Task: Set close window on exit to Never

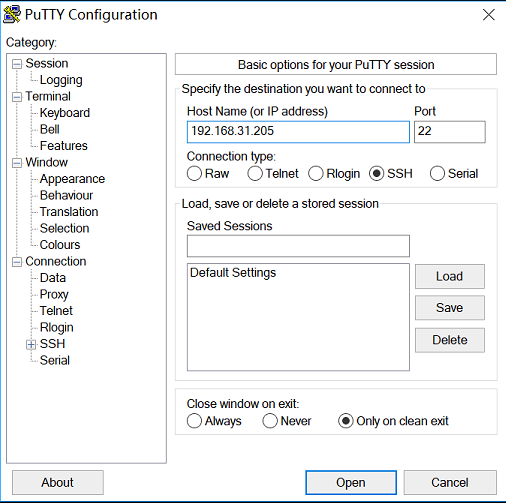Action: pyautogui.click(x=270, y=421)
